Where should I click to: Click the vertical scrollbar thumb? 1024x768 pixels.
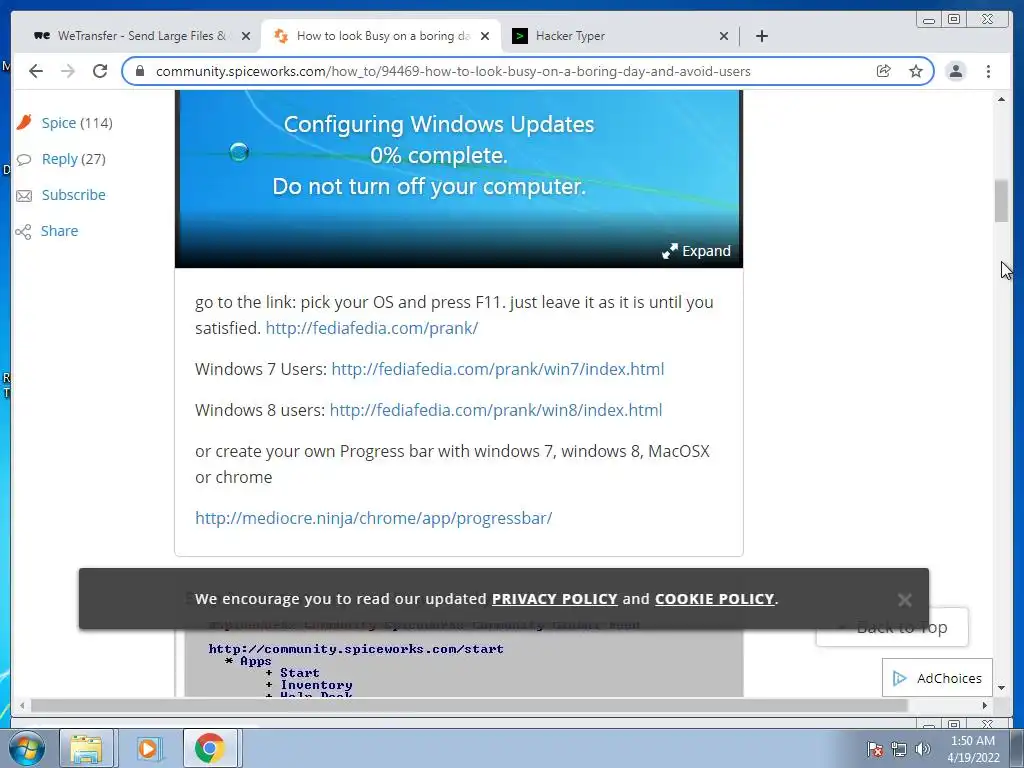[x=1001, y=201]
